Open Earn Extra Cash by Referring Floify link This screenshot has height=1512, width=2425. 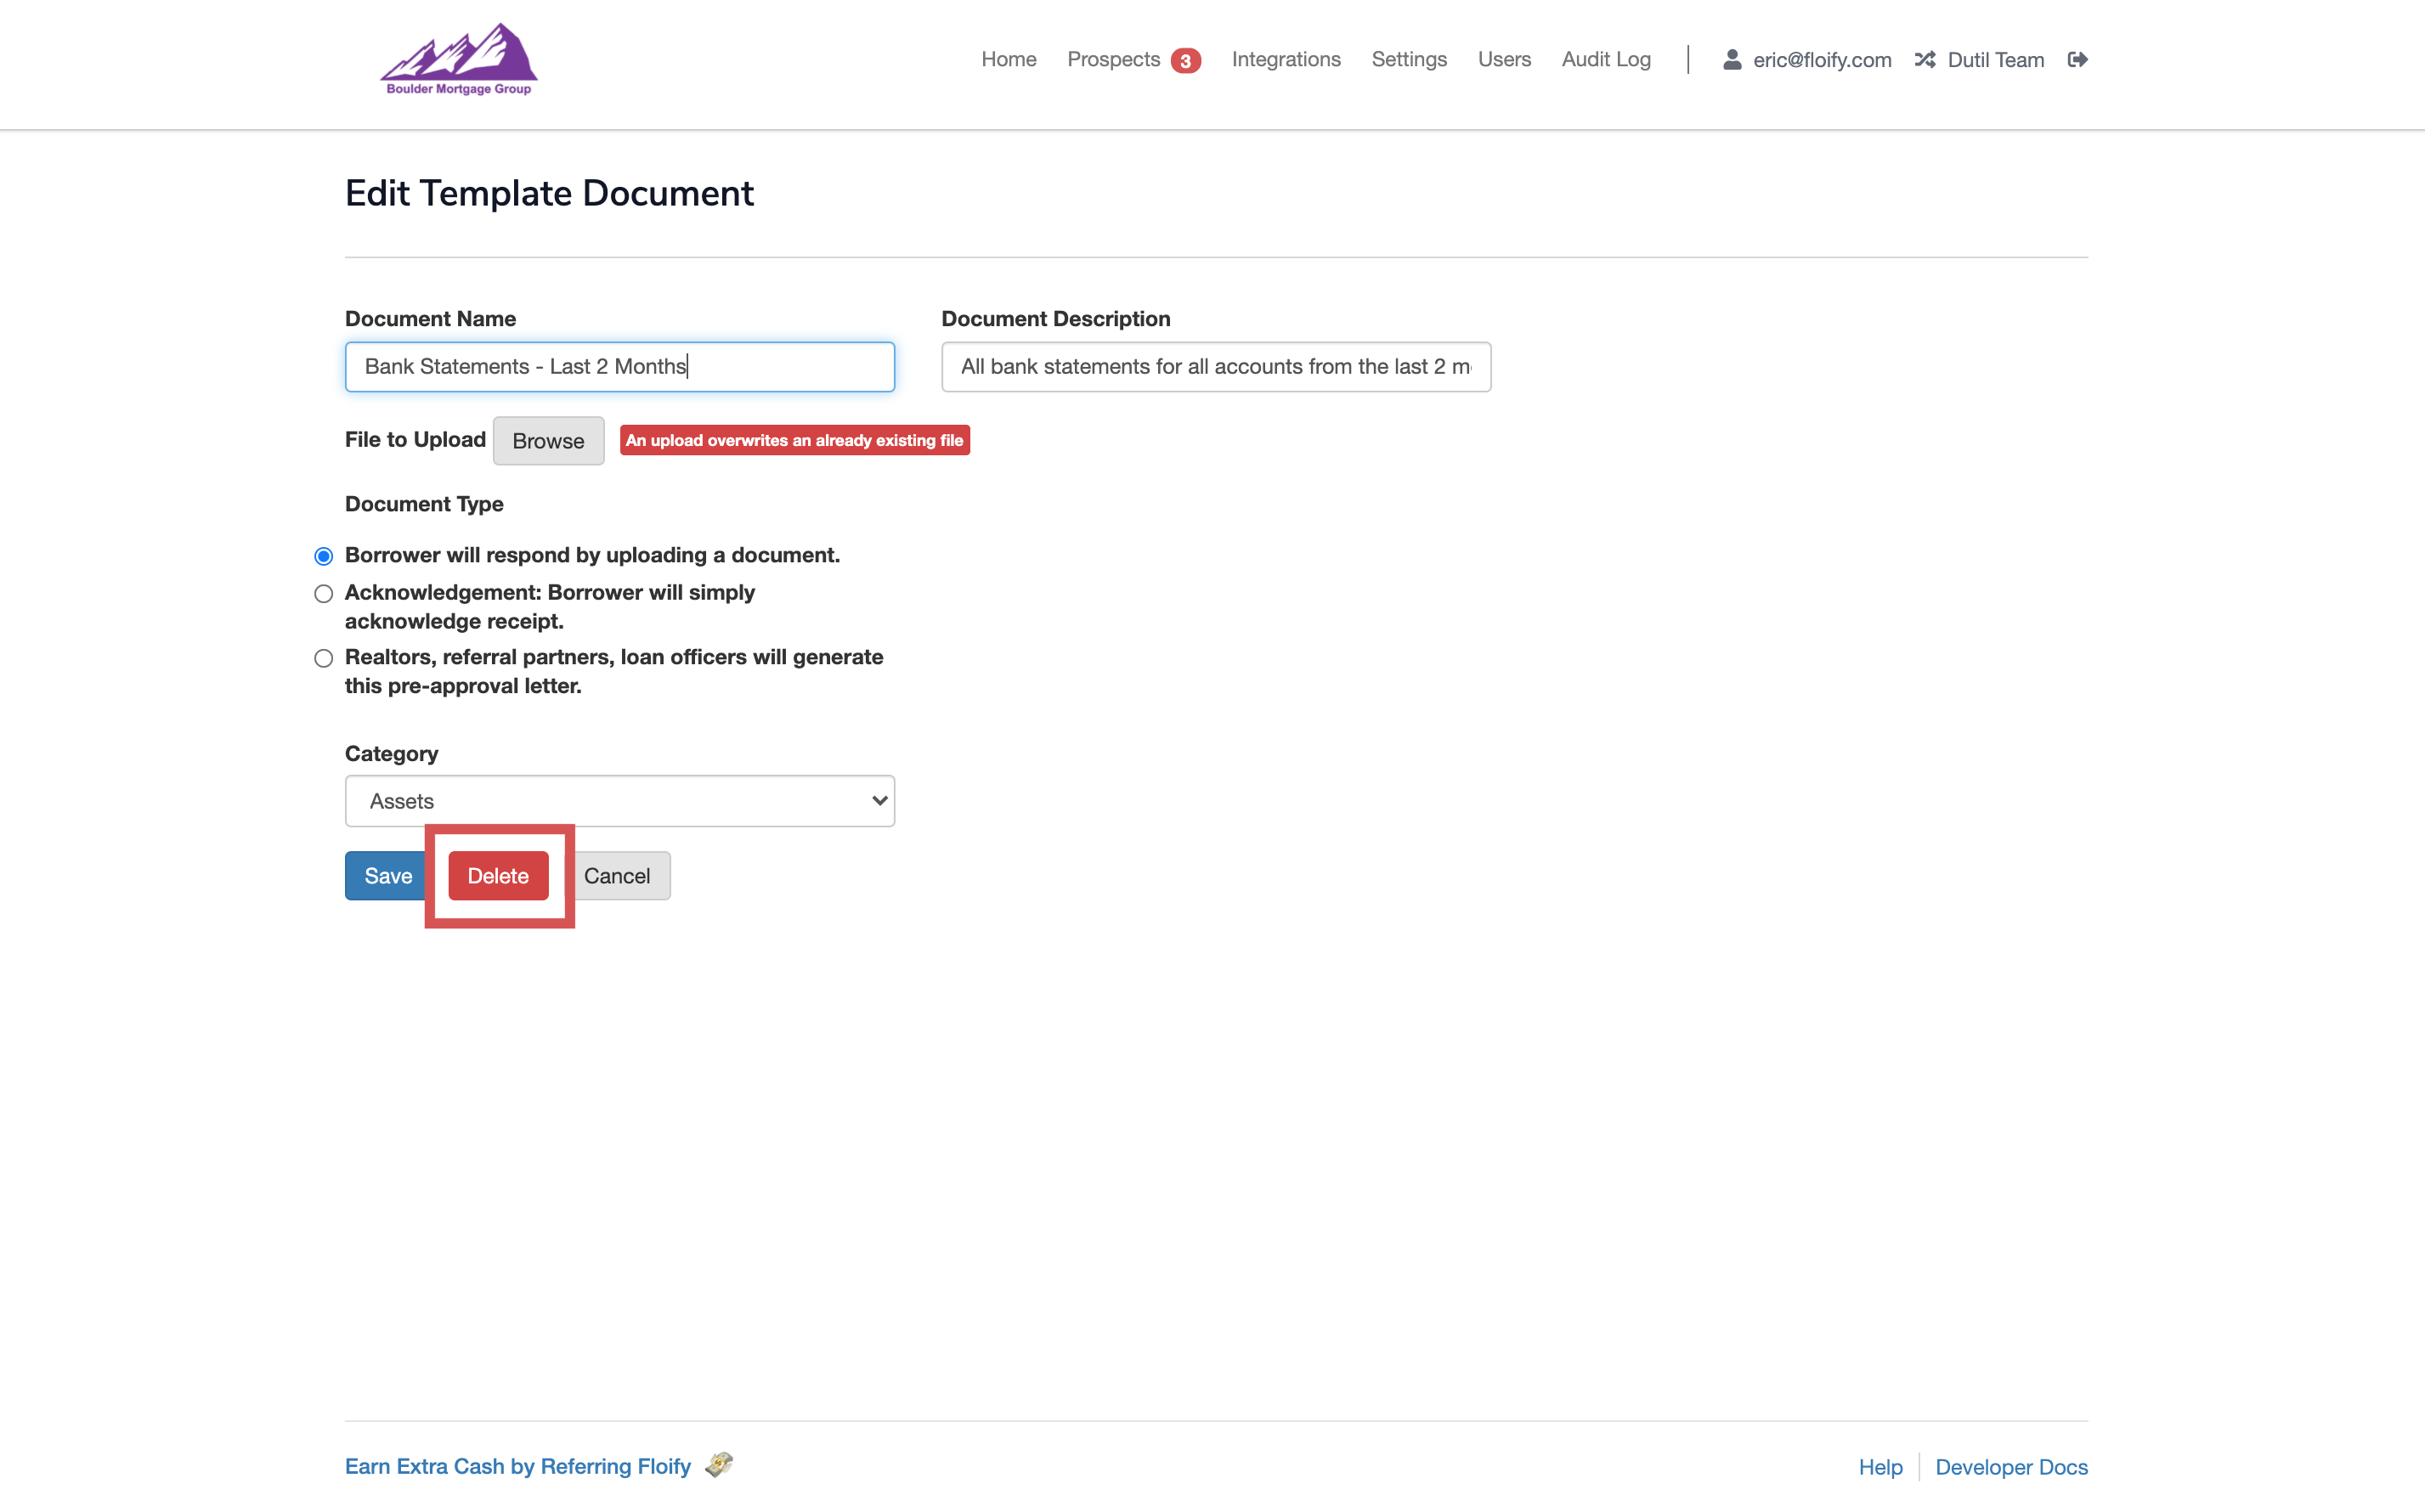518,1466
